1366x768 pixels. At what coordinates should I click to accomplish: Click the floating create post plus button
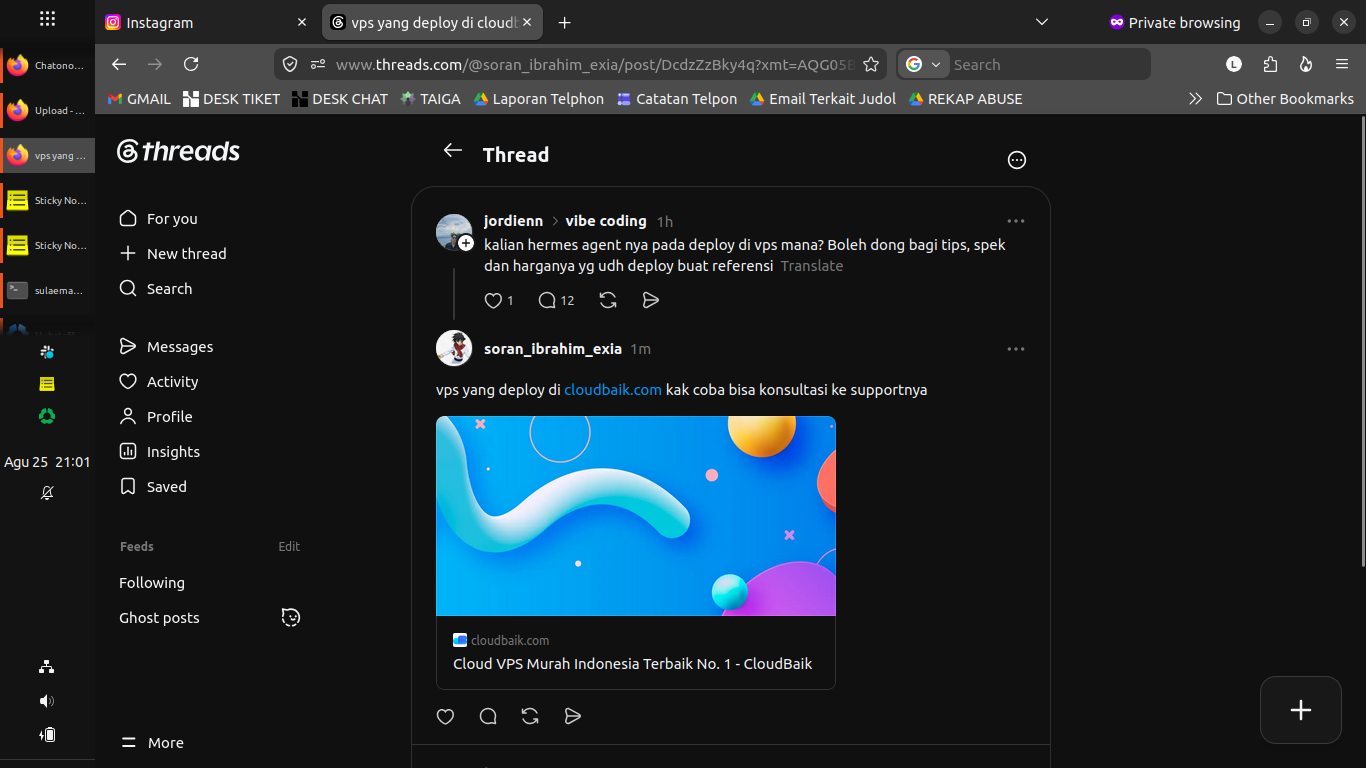[x=1301, y=710]
